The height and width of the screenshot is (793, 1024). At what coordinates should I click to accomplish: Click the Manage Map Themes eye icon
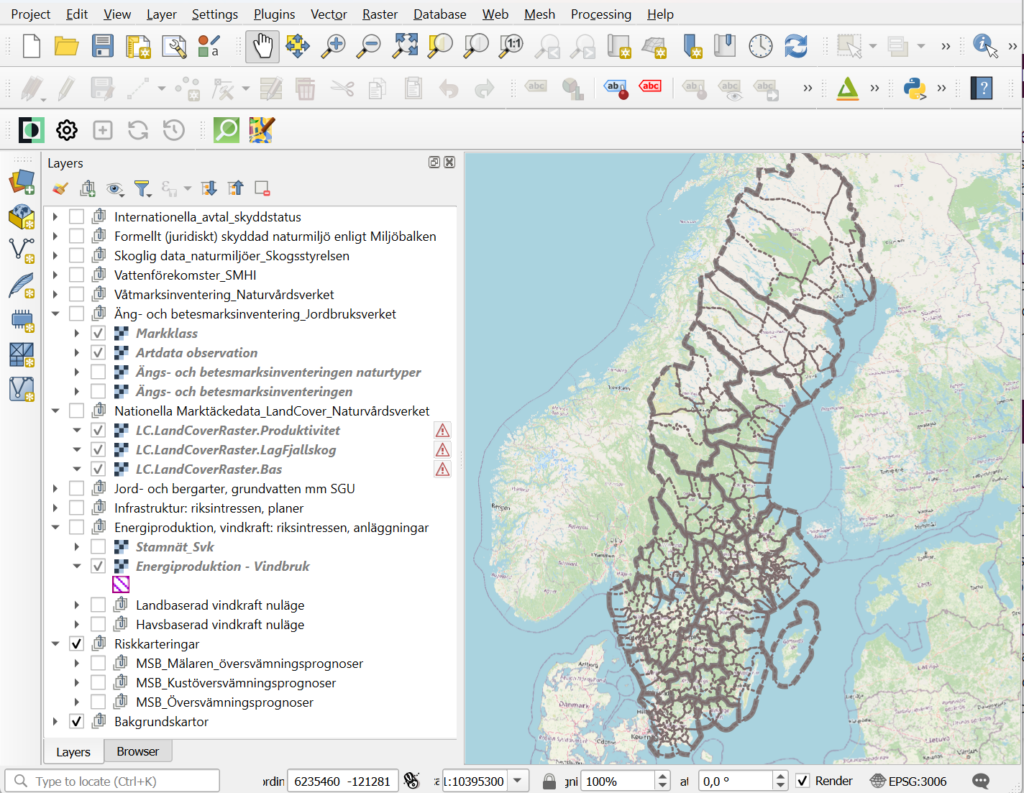(116, 188)
